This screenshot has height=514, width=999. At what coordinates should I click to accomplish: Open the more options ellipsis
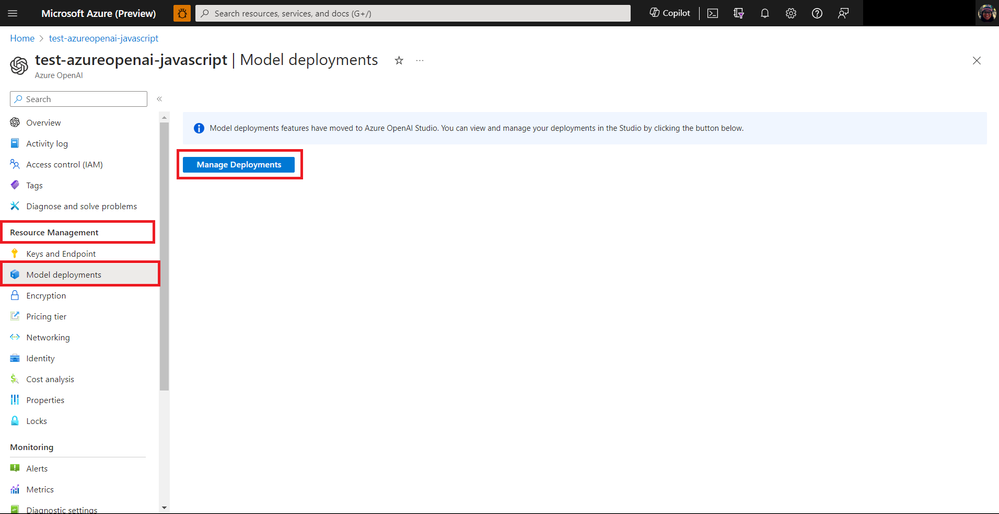420,61
